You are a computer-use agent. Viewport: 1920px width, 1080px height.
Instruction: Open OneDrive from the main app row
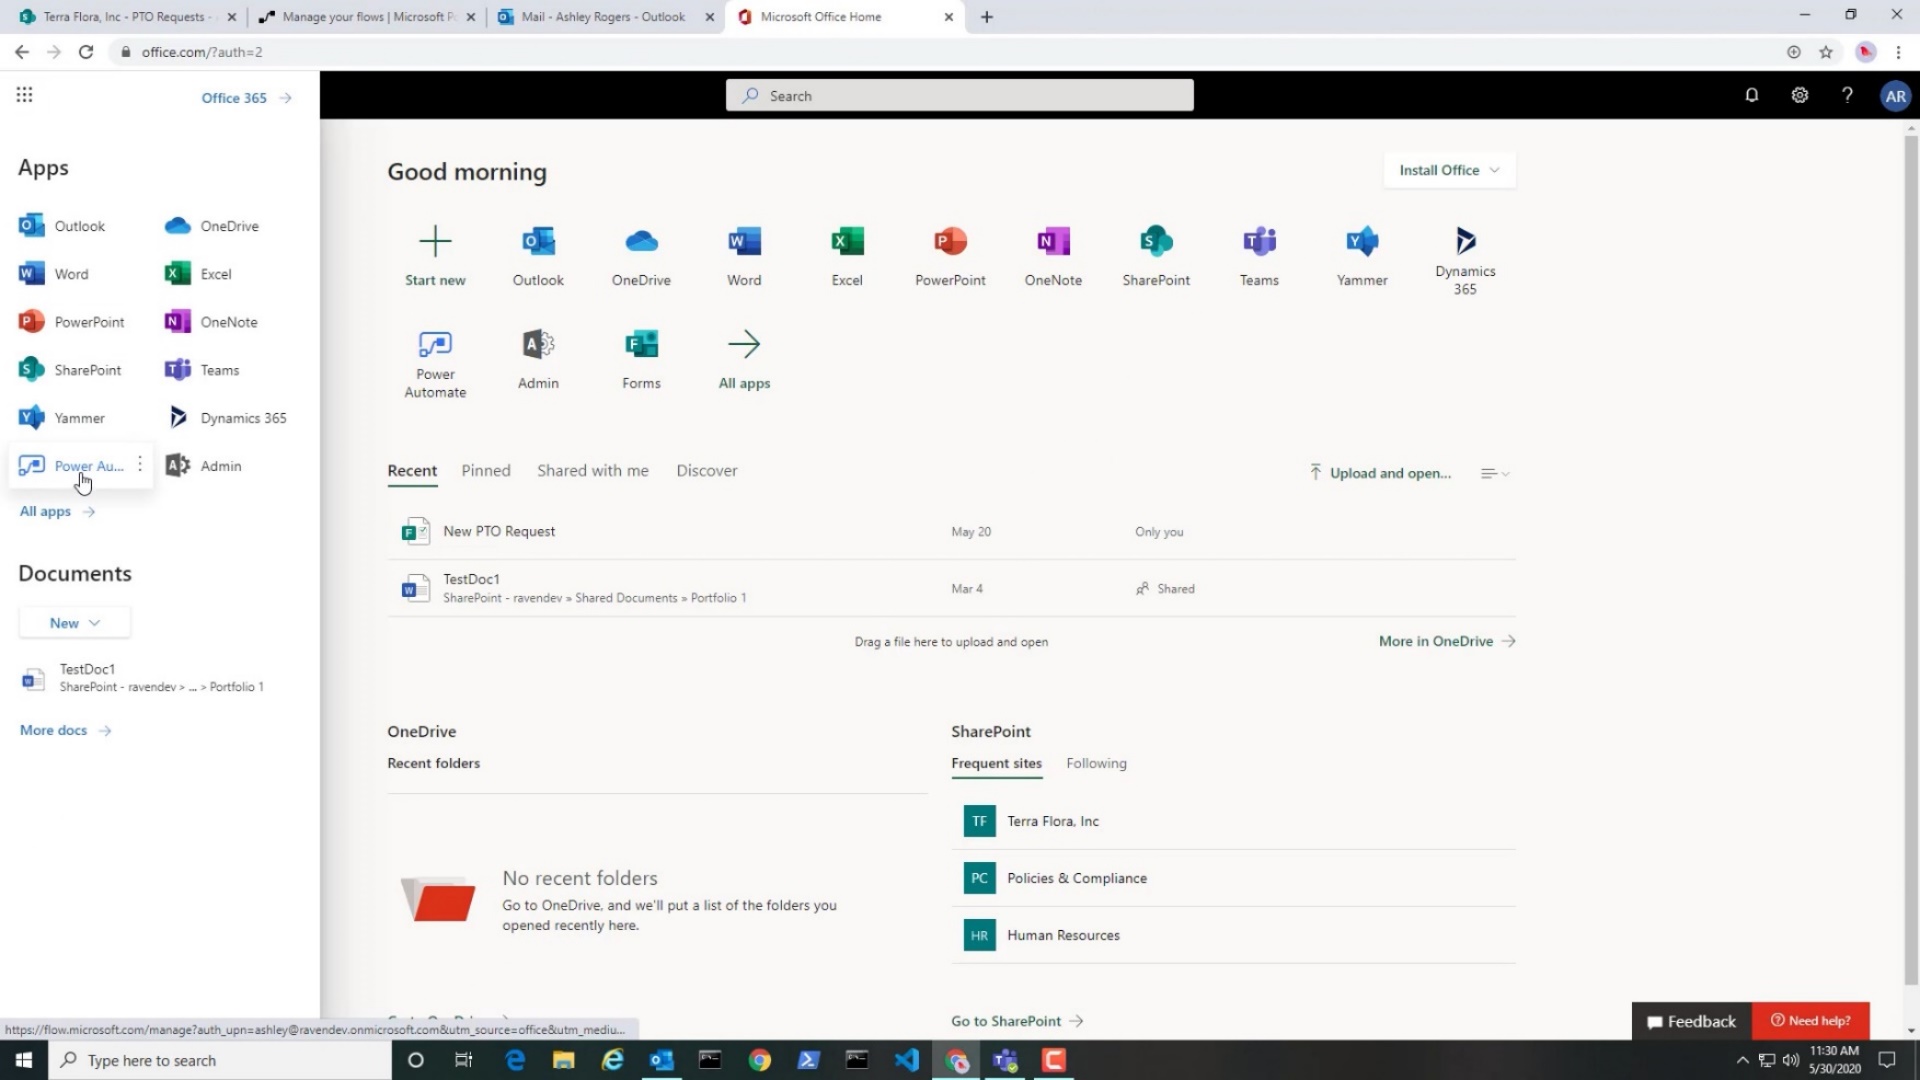[x=641, y=256]
